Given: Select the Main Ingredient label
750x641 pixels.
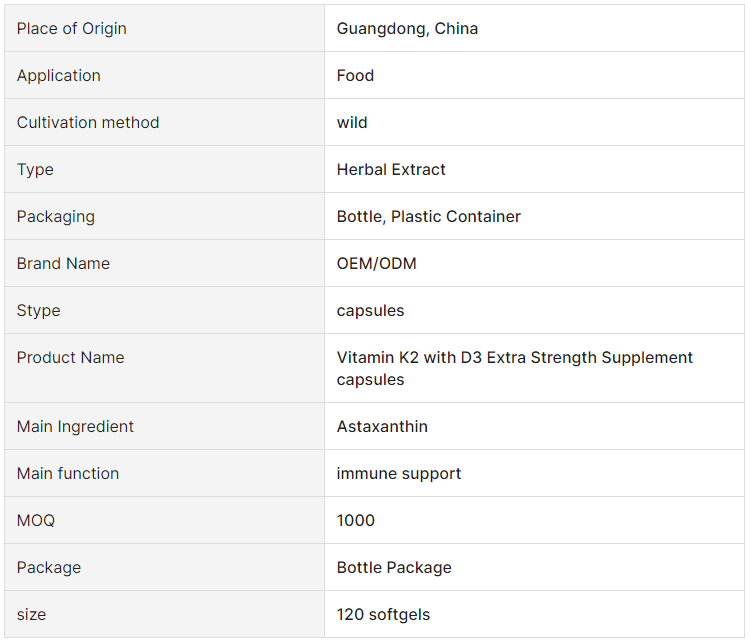Looking at the screenshot, I should 75,426.
